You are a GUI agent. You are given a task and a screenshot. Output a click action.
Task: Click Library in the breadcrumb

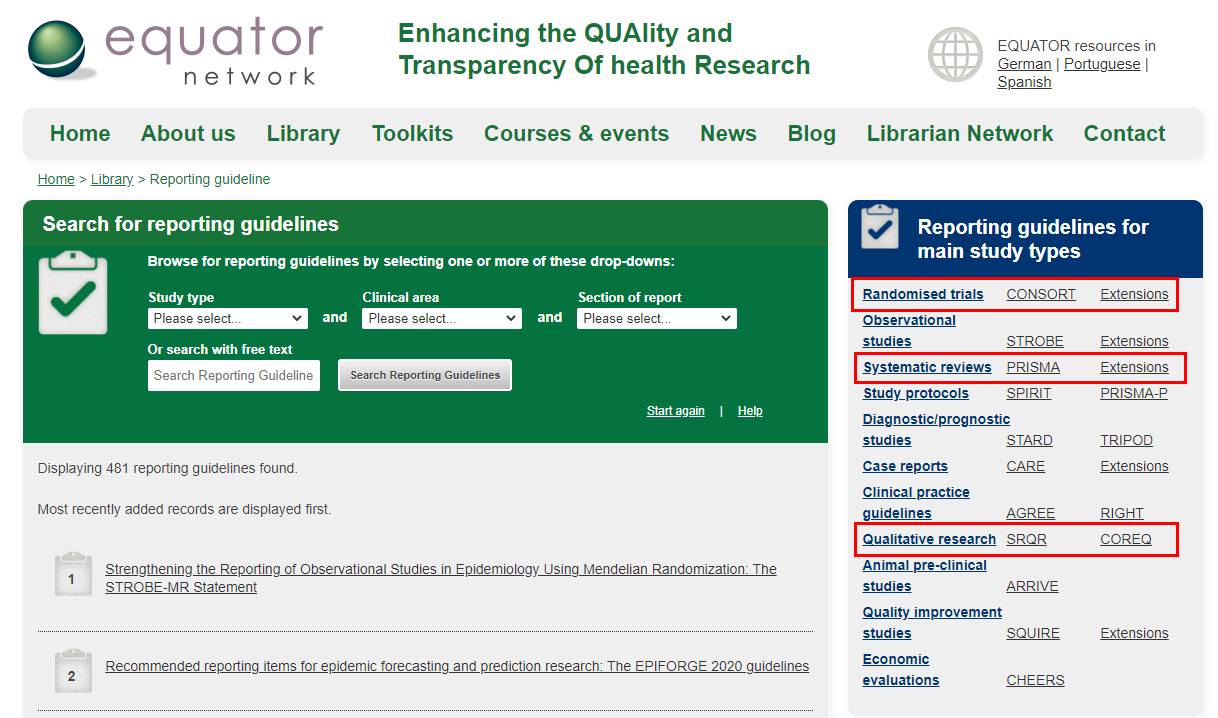pos(112,179)
